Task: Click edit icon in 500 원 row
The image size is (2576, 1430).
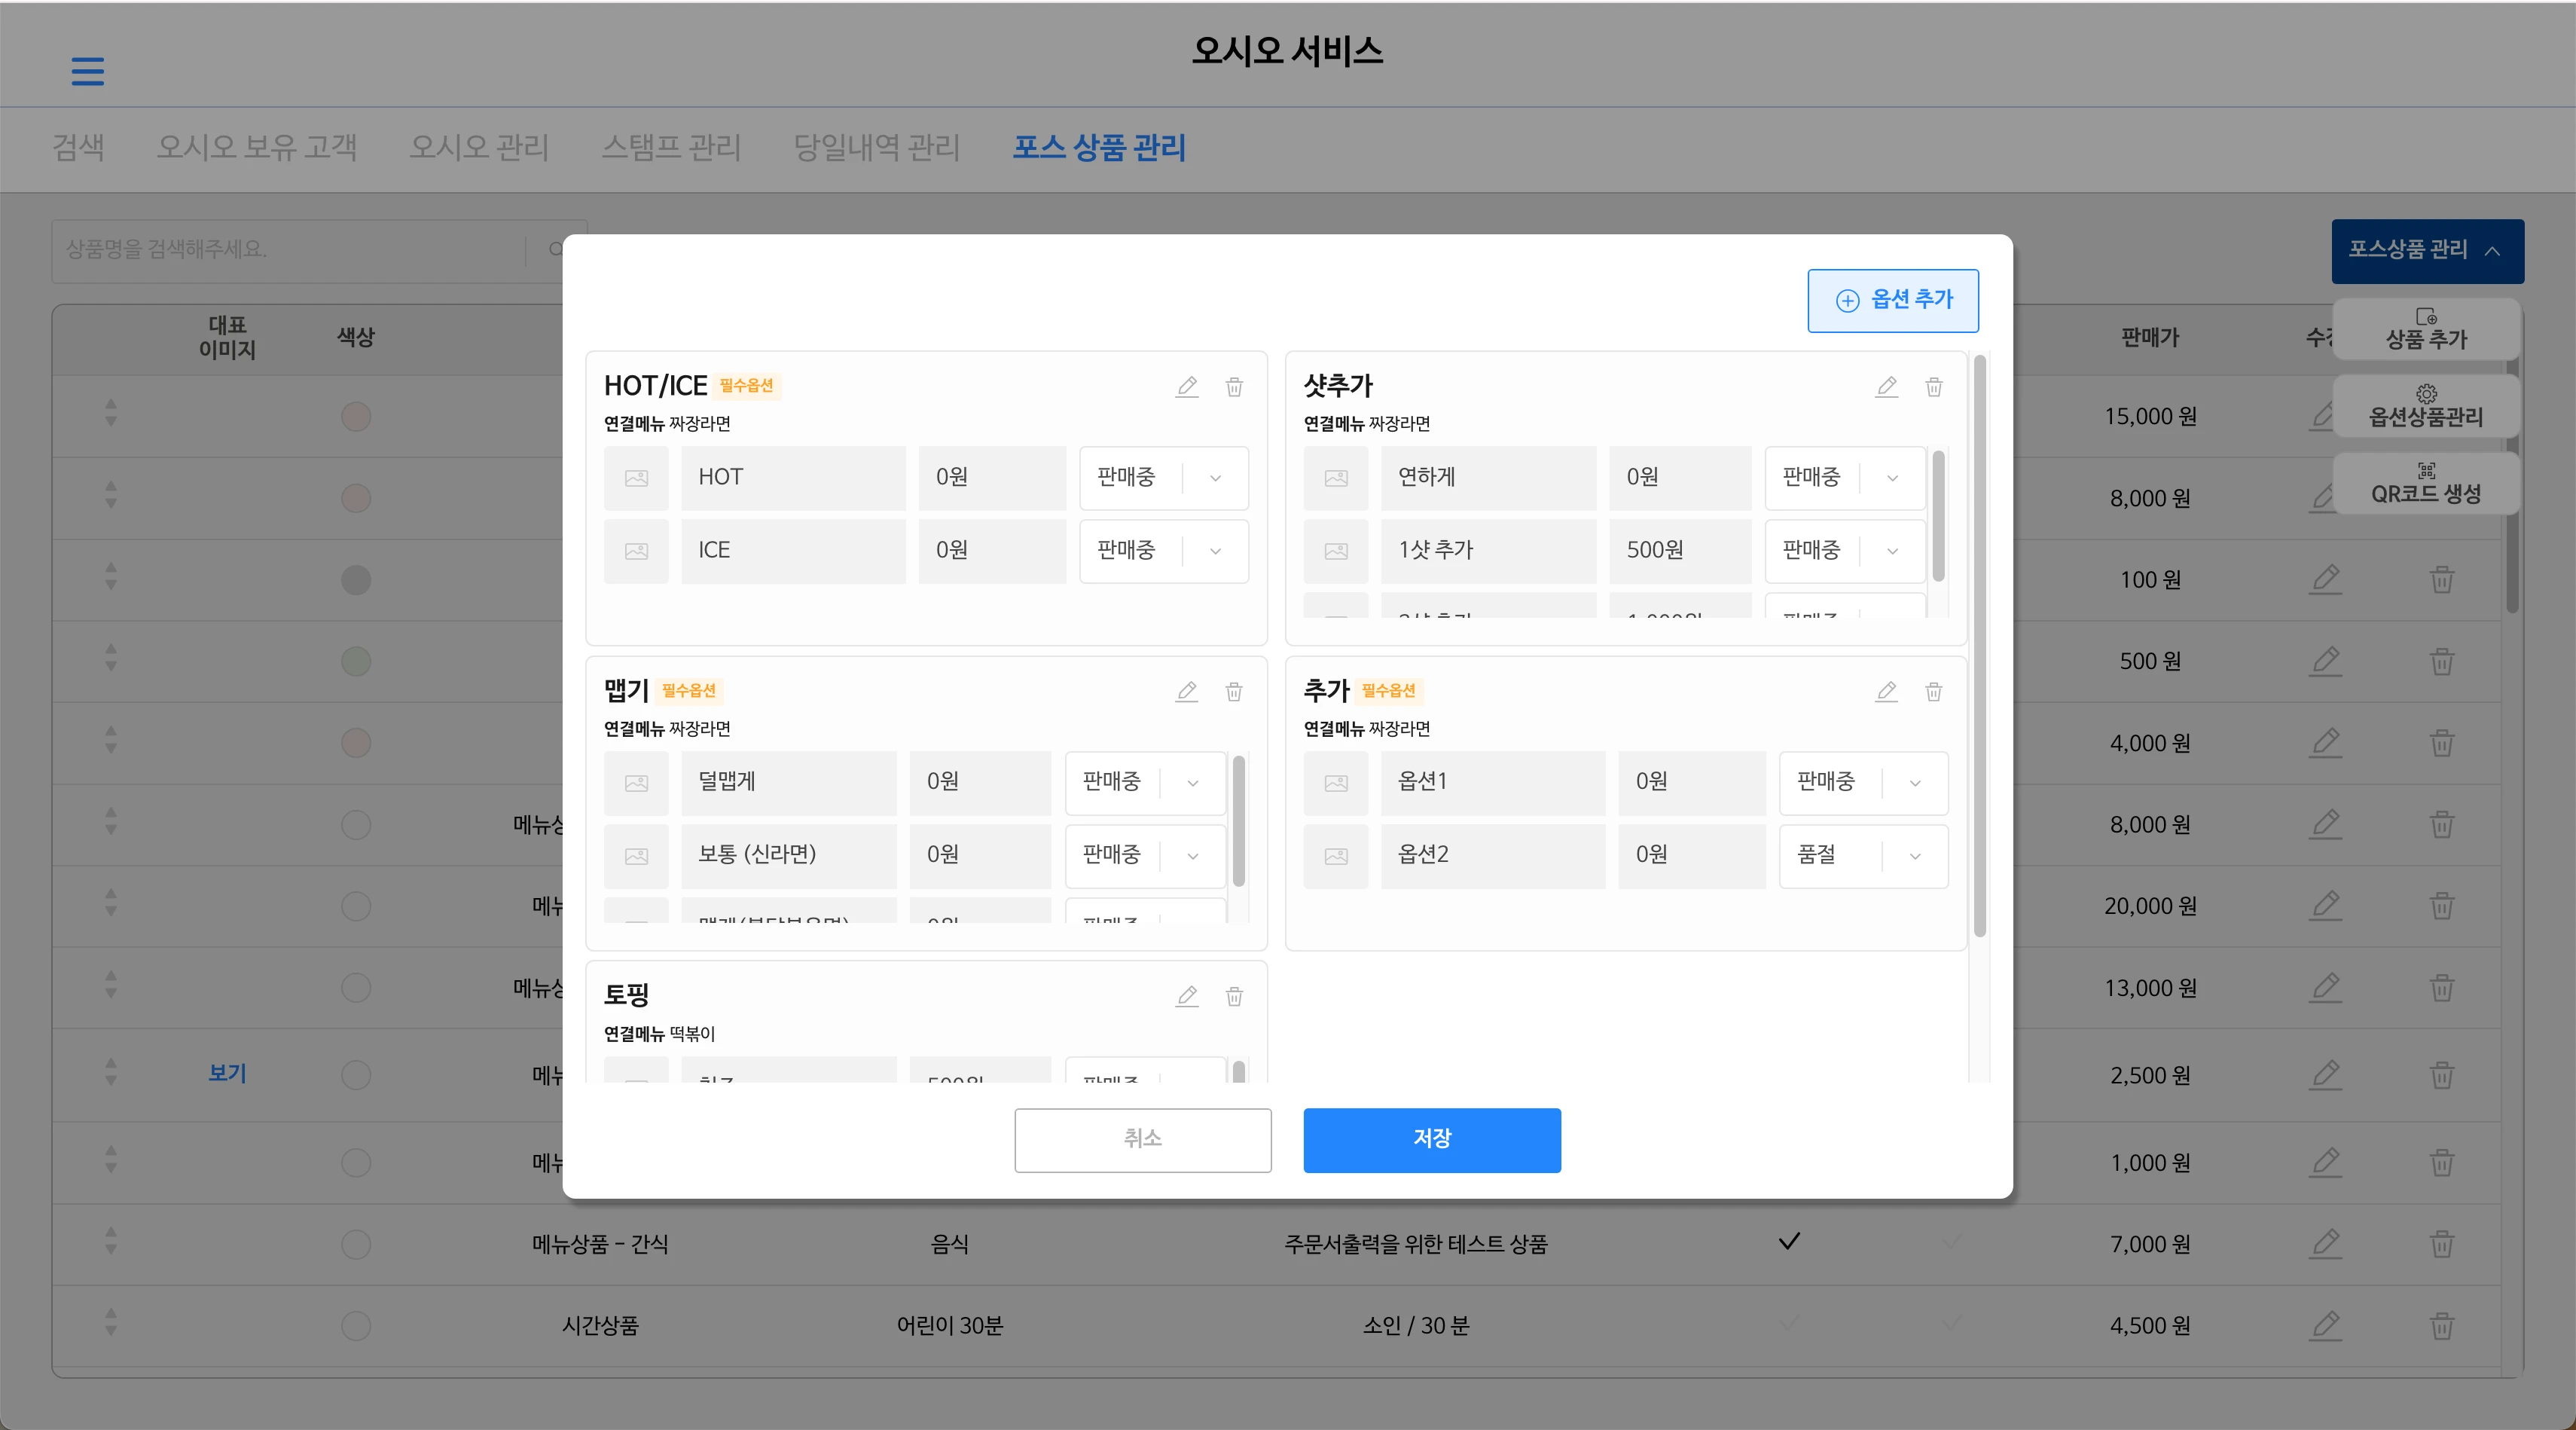Action: 2326,660
